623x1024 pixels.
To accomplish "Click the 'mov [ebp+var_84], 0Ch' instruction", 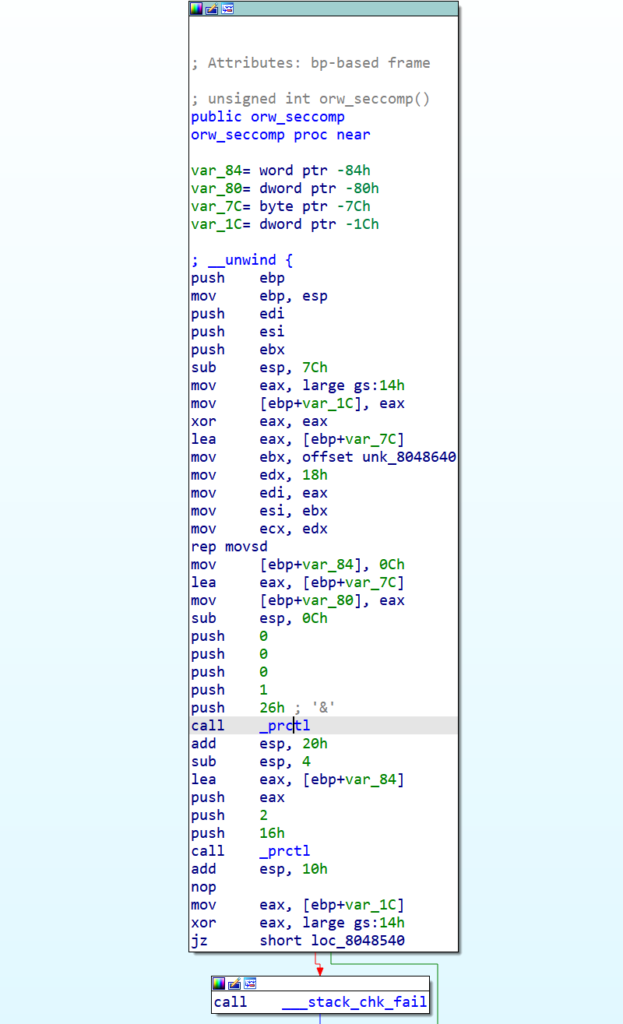I will [x=298, y=564].
